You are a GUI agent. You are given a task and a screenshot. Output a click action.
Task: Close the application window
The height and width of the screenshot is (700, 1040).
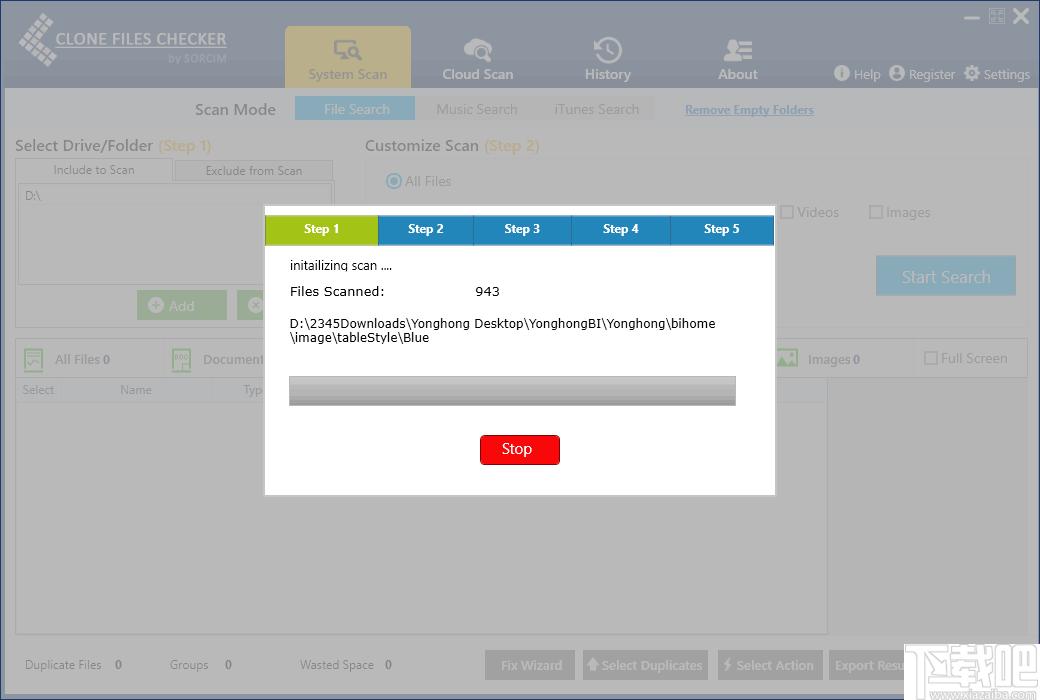(x=1021, y=16)
